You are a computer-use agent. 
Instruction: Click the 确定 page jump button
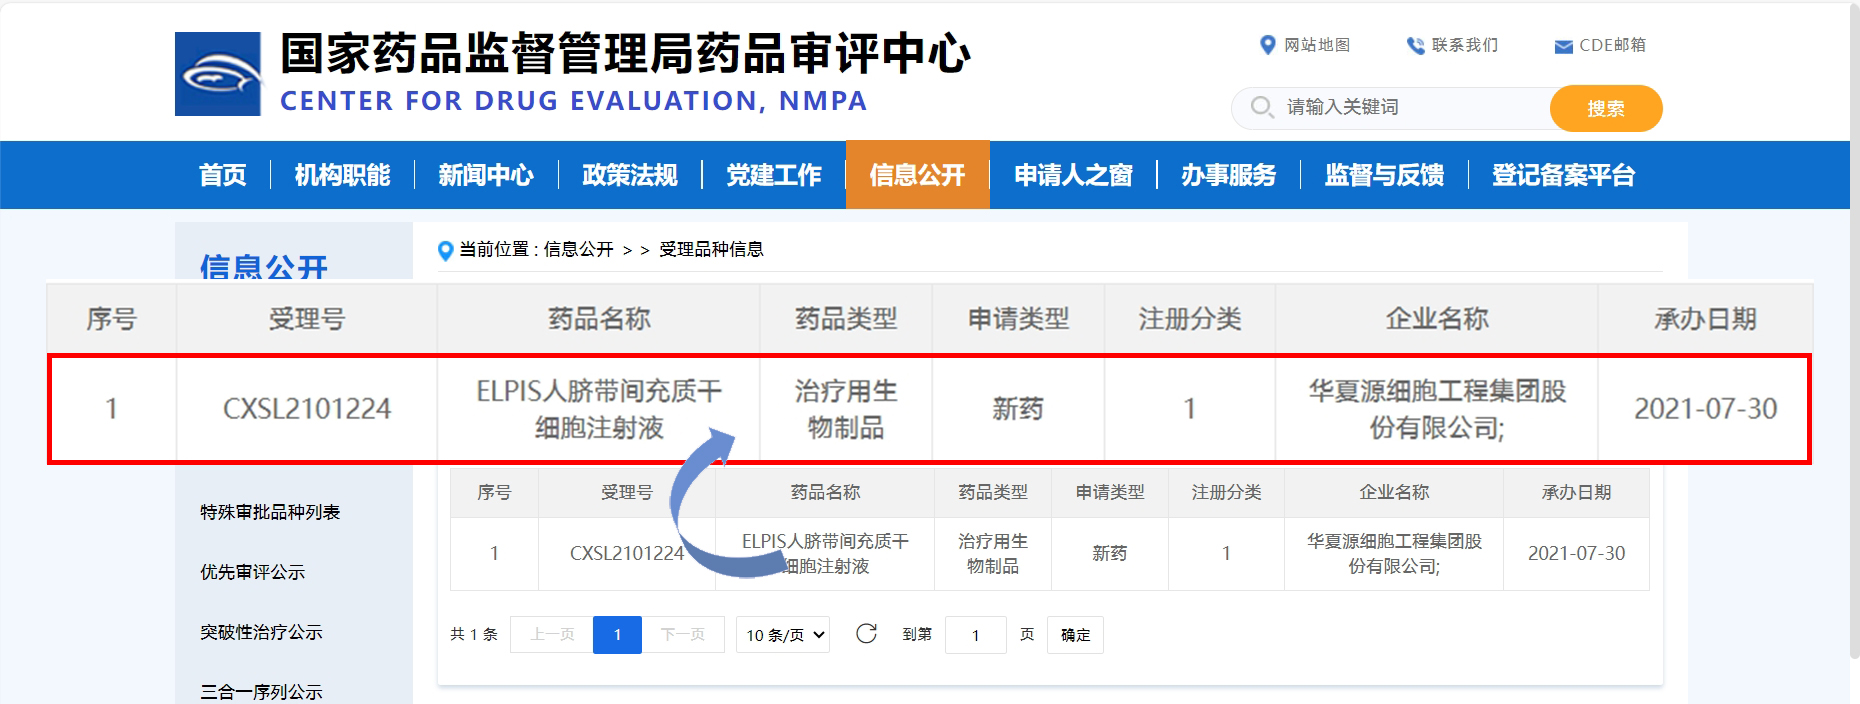pos(1075,635)
